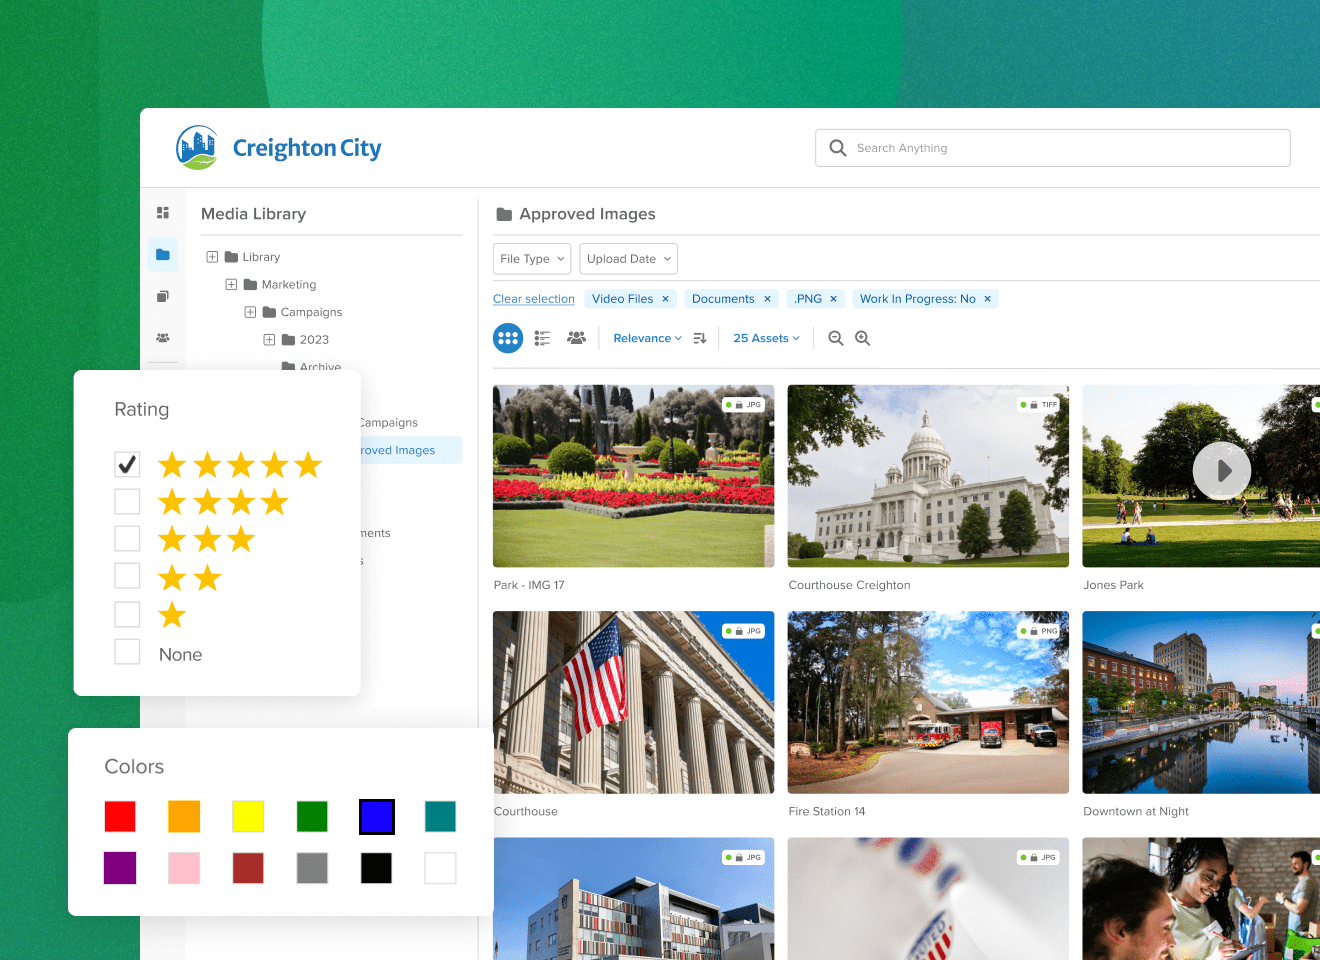The image size is (1320, 960).
Task: Click JPG badge on Park - IMG 17
Action: click(744, 405)
